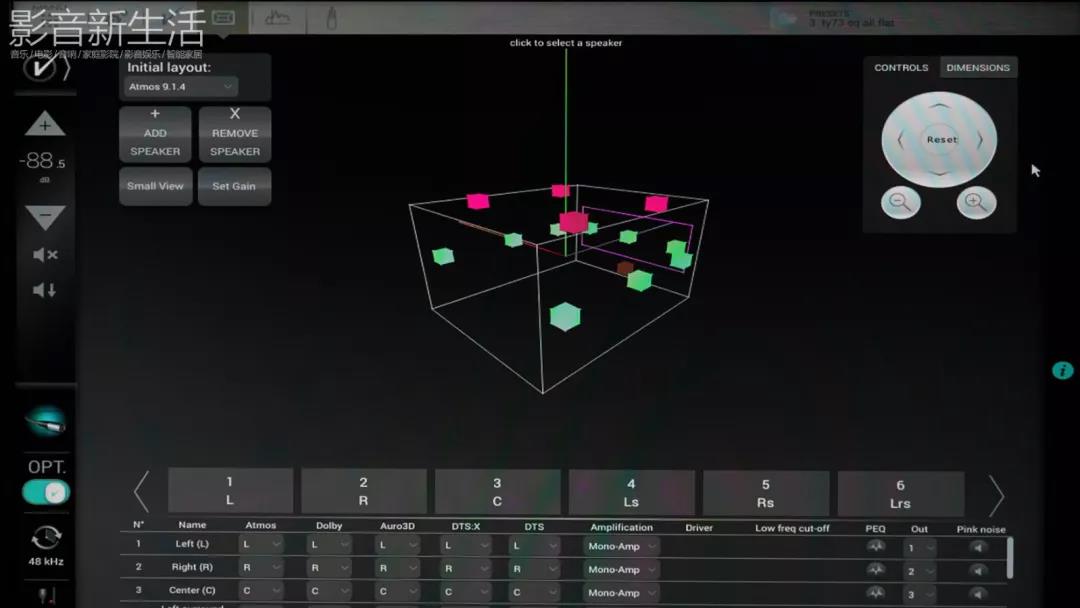Open Out dropdown for Right (R) row
This screenshot has height=608, width=1080.
click(920, 571)
